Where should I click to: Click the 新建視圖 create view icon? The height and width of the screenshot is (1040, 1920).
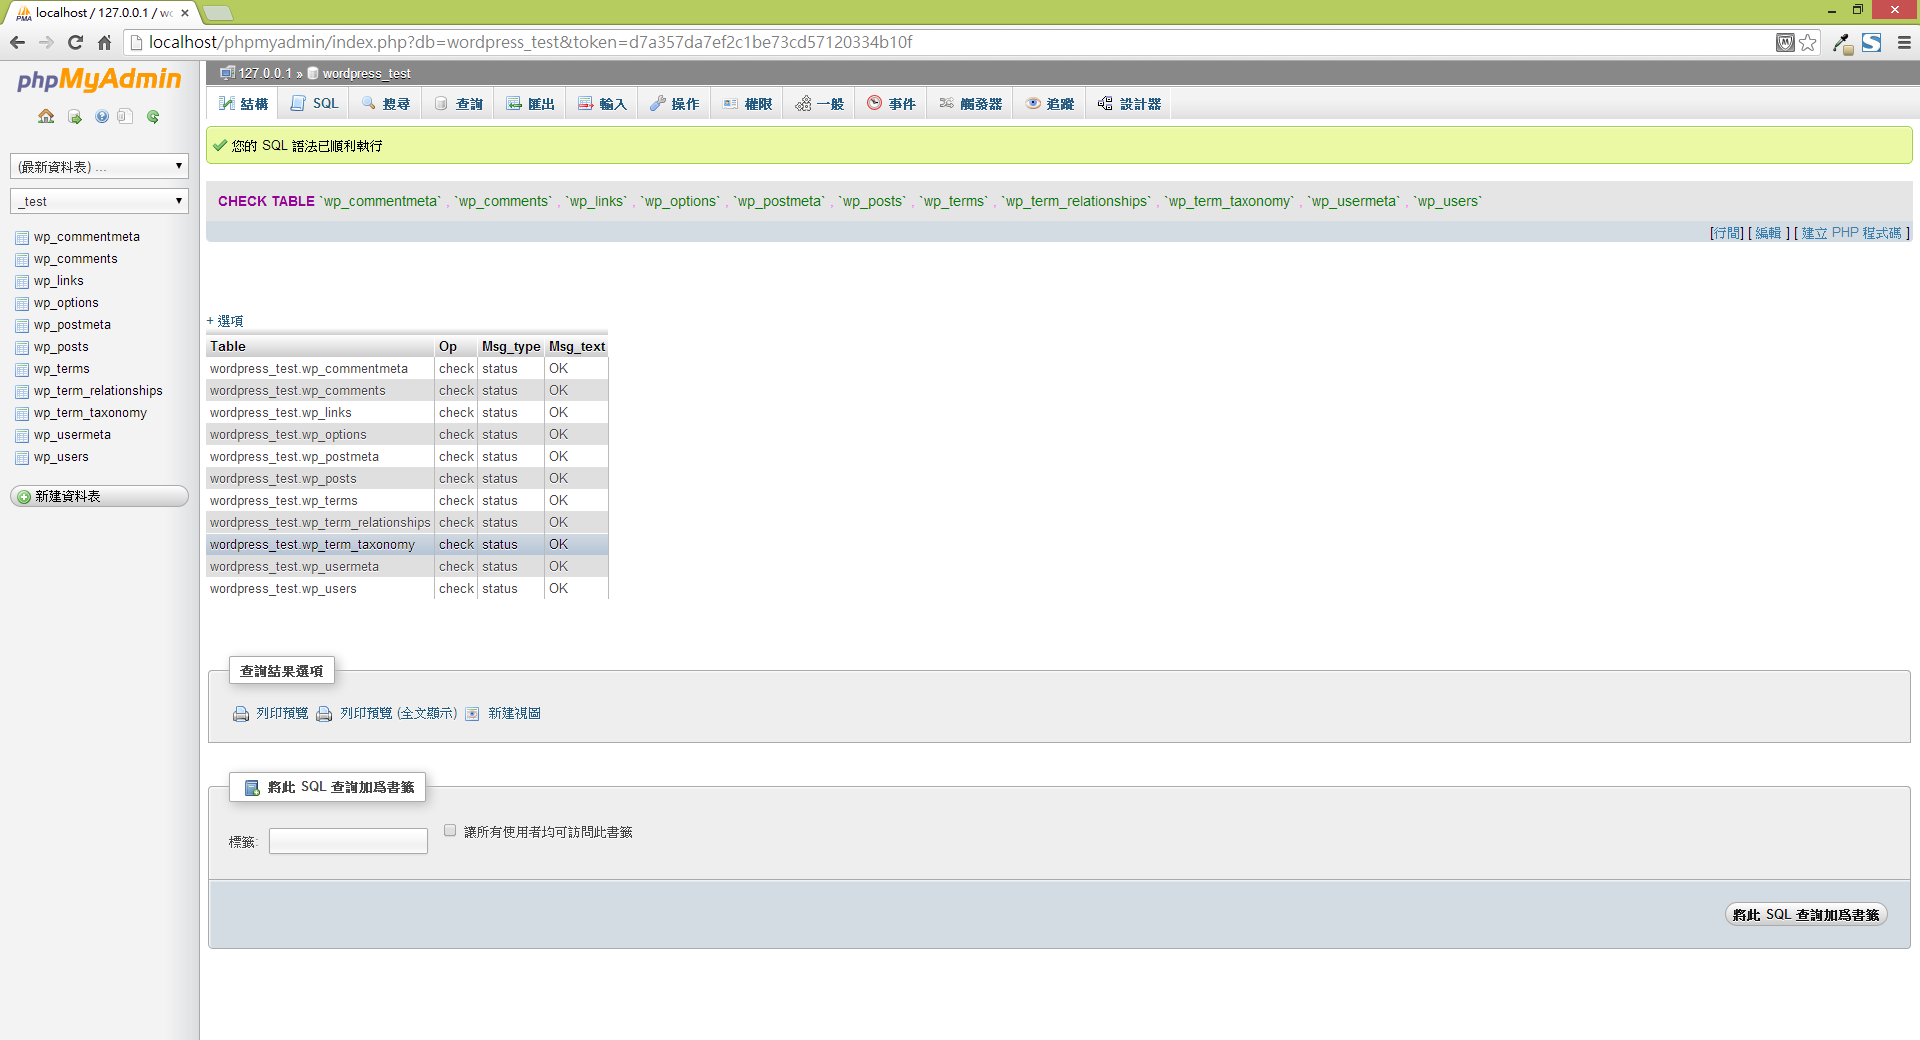473,714
